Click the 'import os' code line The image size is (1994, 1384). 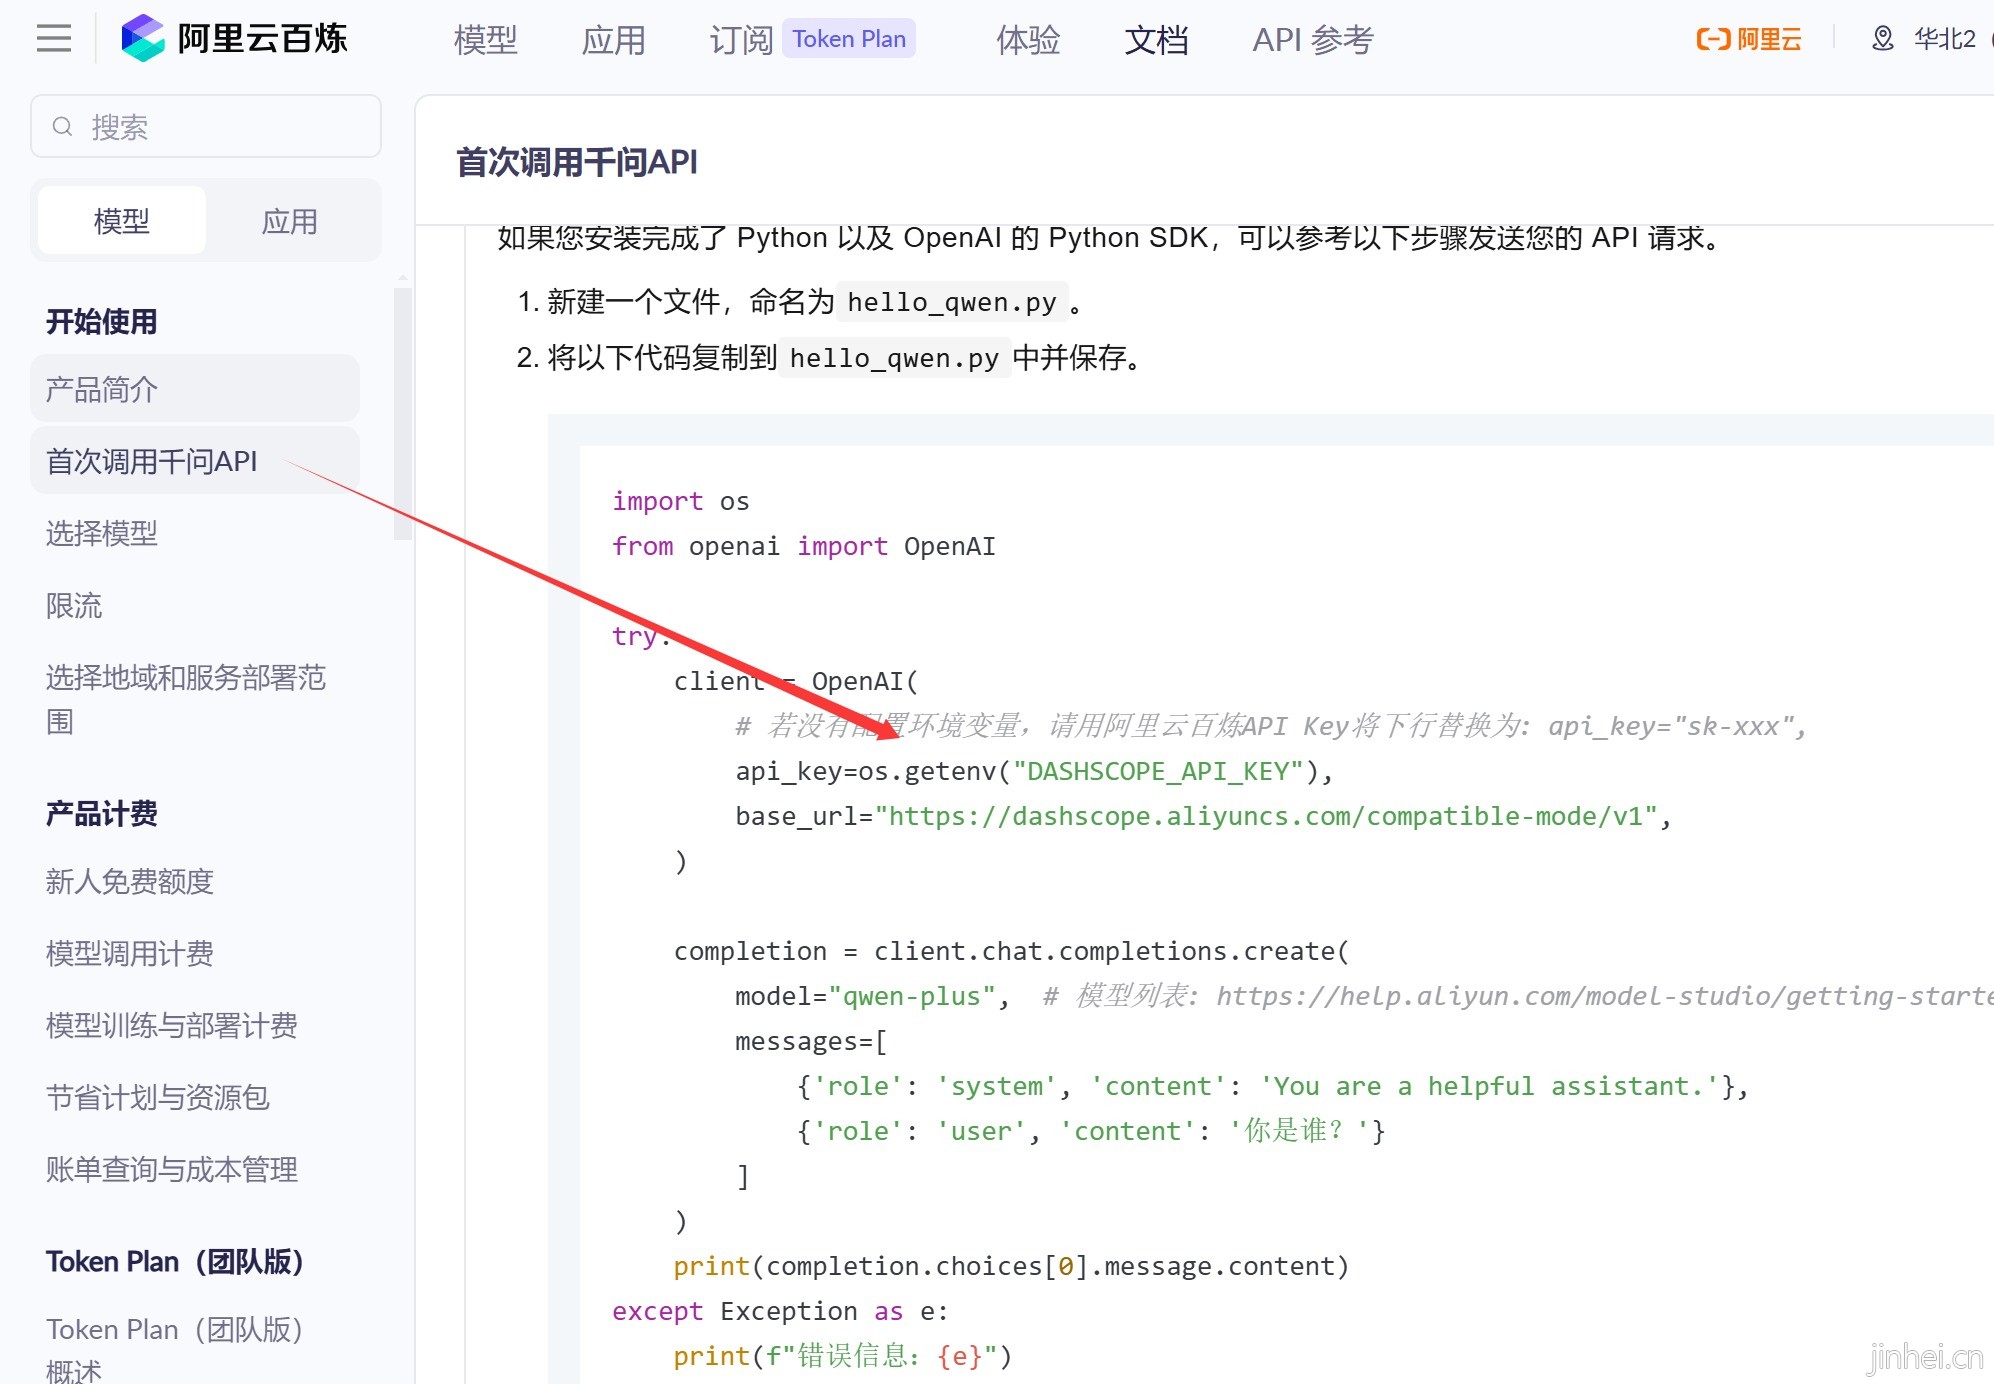point(680,501)
